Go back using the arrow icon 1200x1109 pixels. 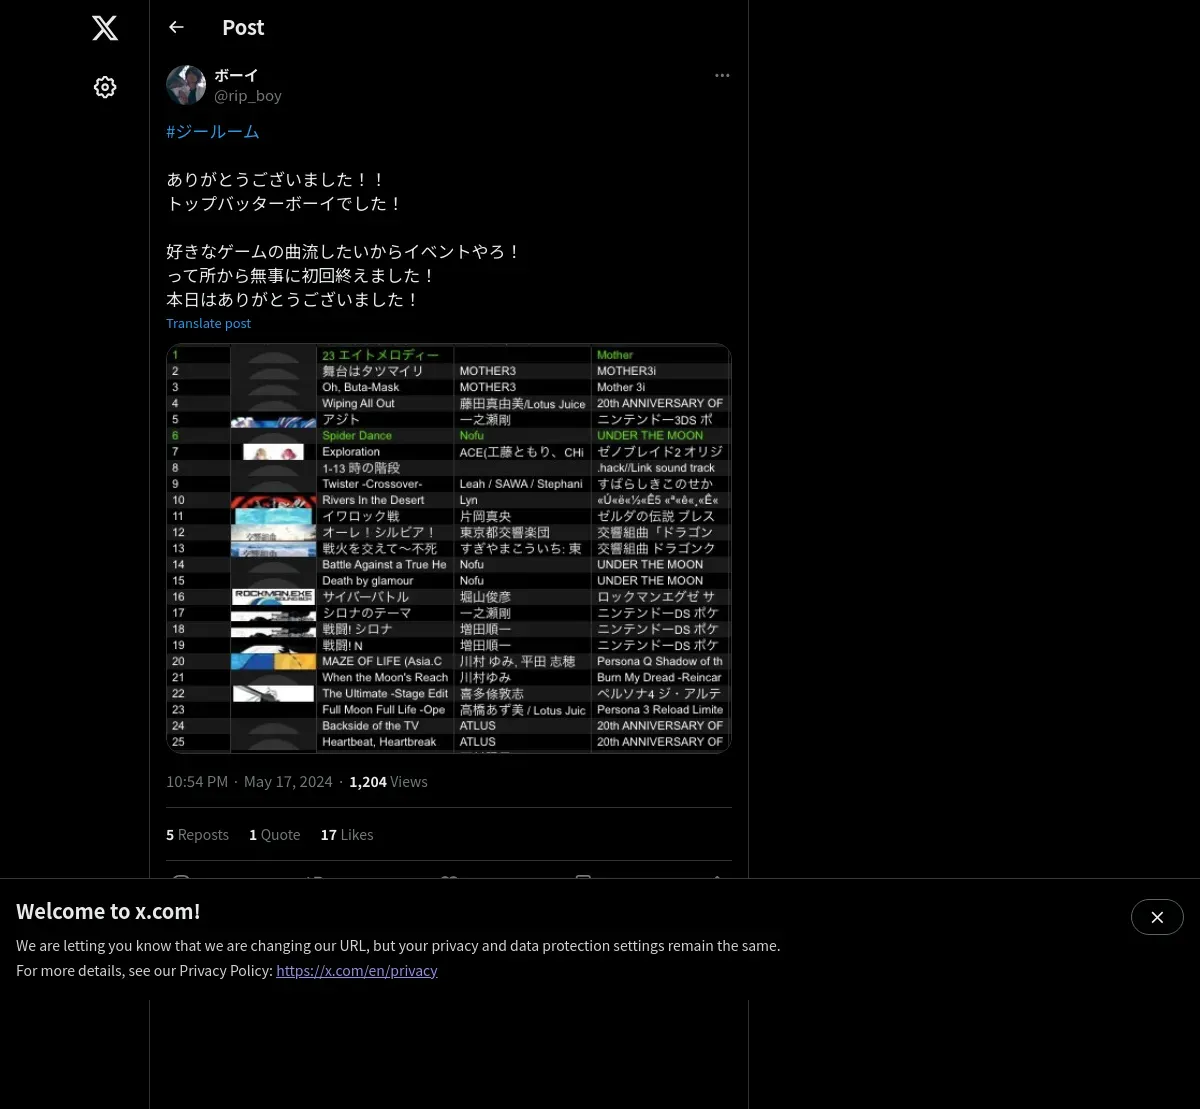[x=176, y=27]
